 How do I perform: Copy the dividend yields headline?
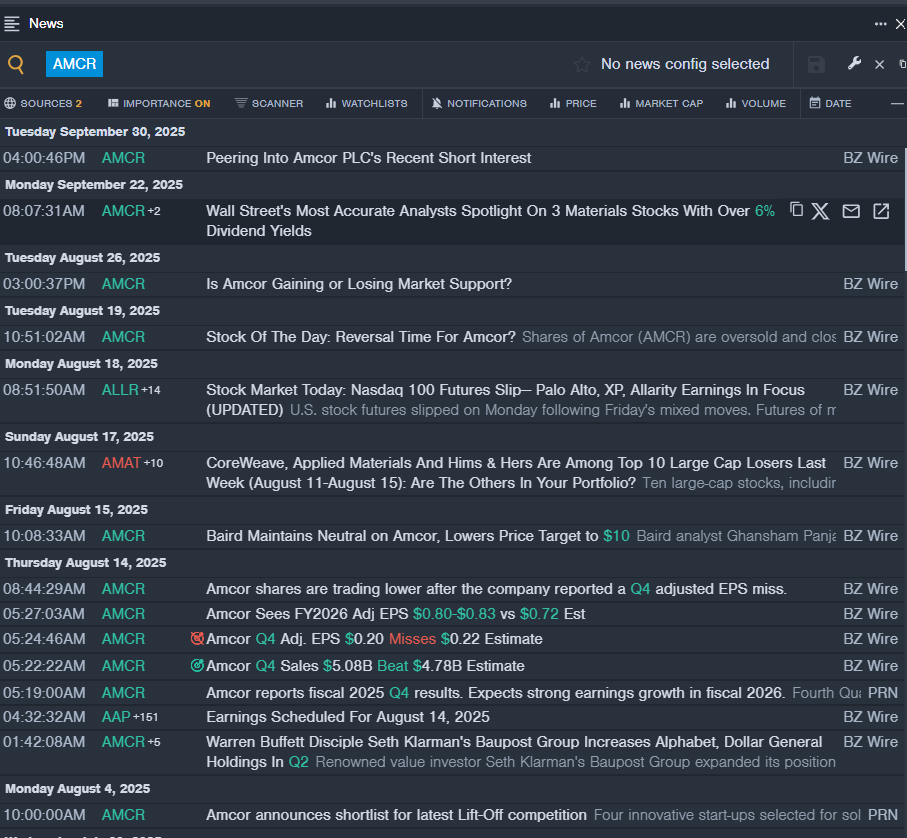(x=796, y=210)
